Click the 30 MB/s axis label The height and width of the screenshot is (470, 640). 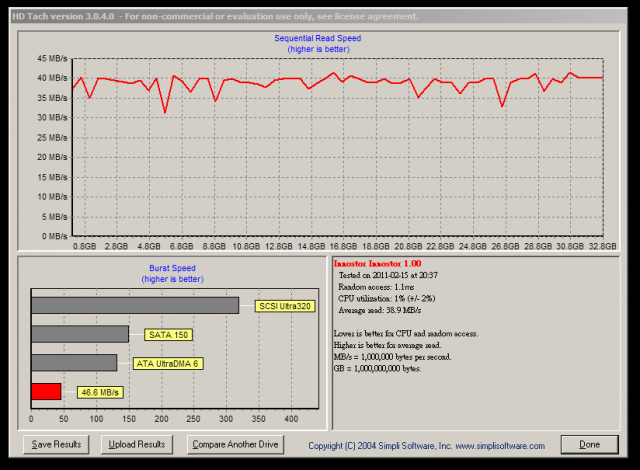click(x=52, y=118)
